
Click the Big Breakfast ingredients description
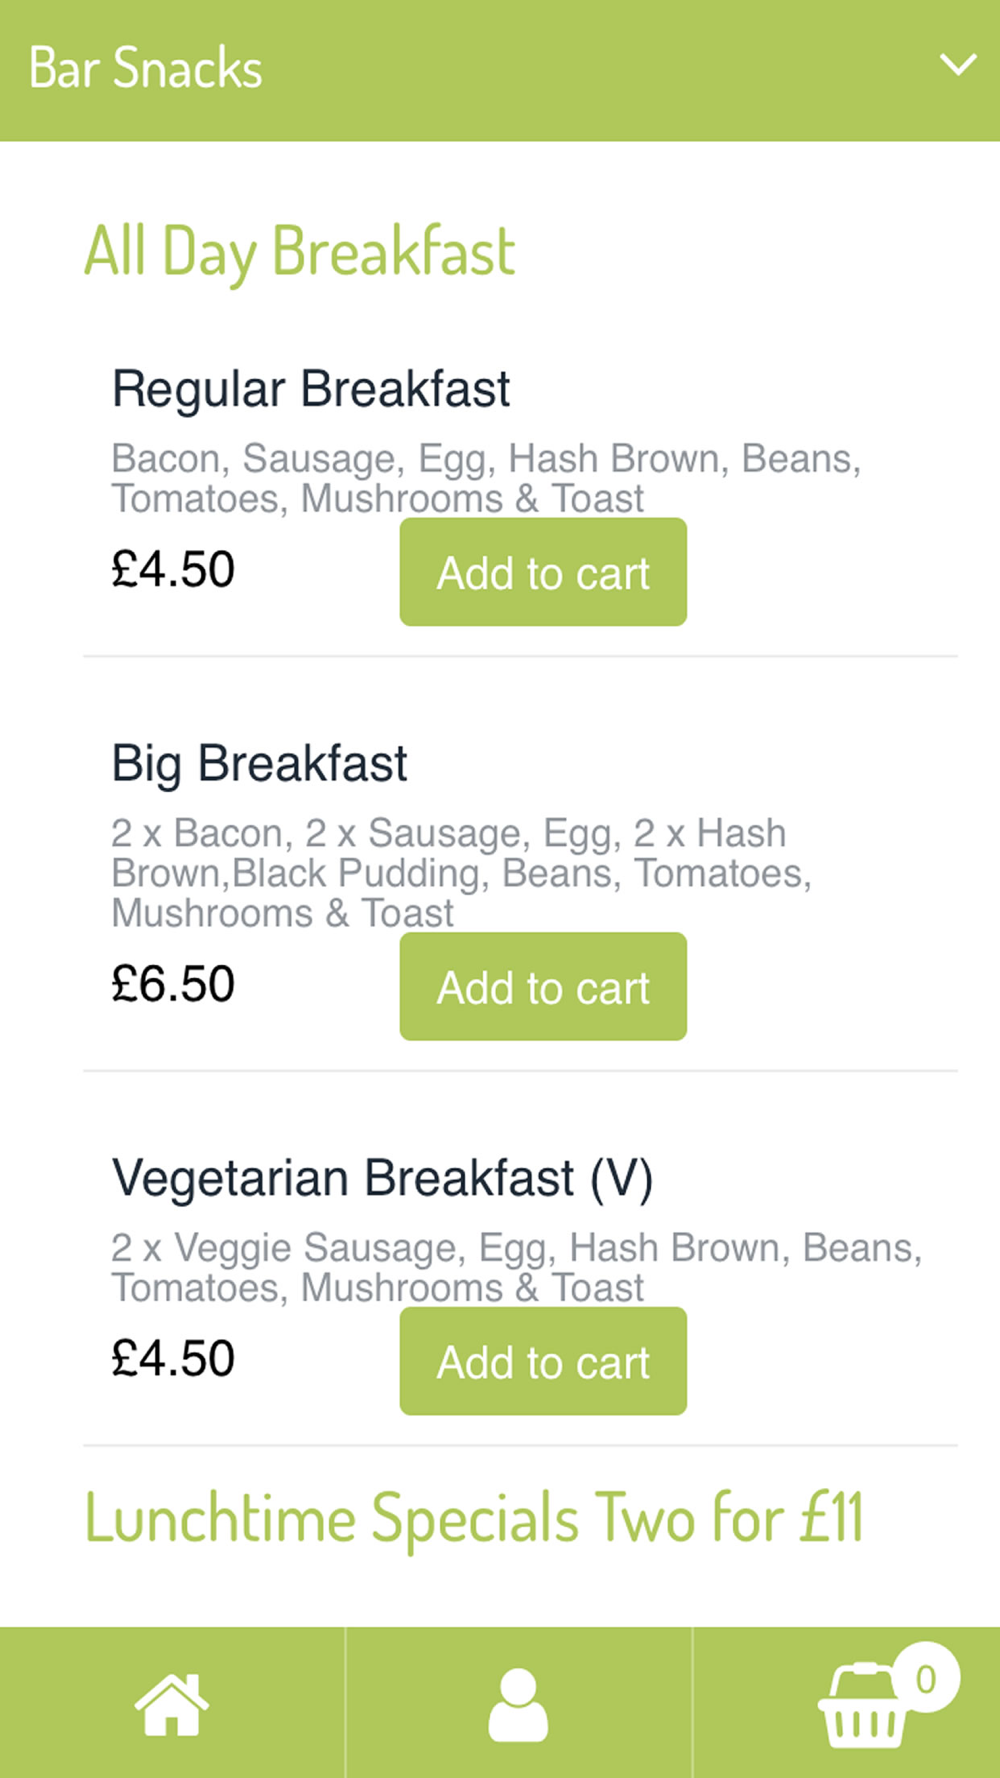pos(461,873)
